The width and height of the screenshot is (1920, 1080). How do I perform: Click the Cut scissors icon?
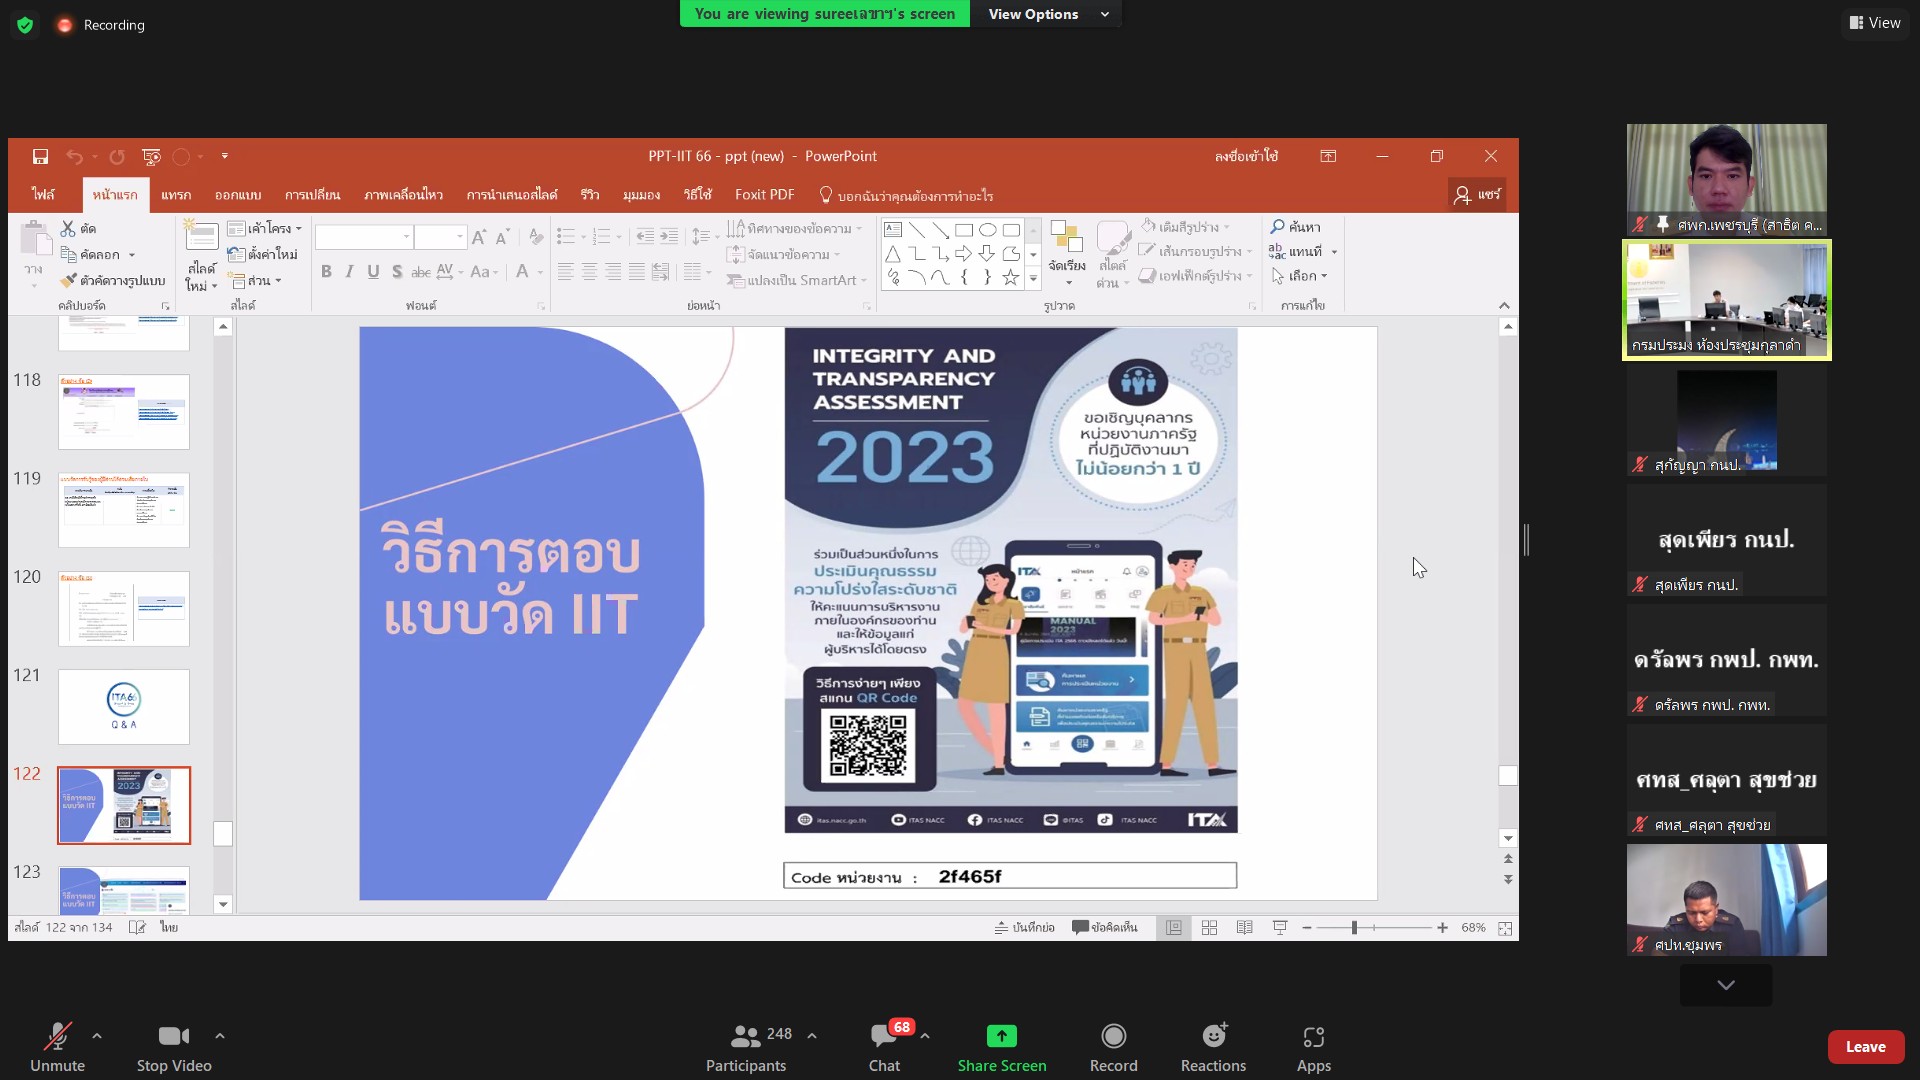click(x=68, y=228)
